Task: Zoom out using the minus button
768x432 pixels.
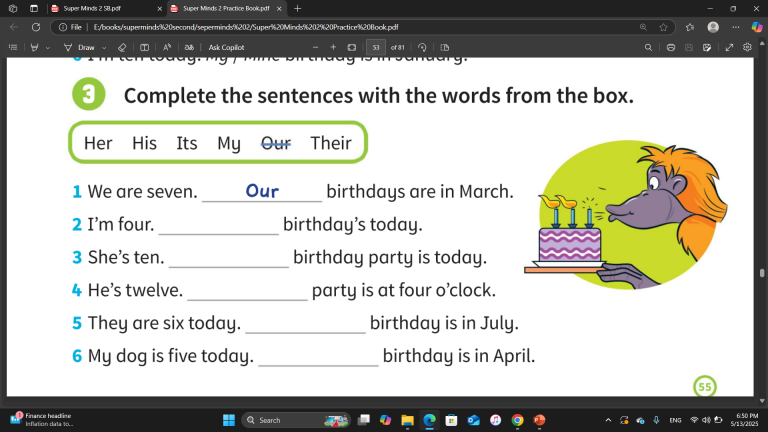Action: pyautogui.click(x=316, y=47)
